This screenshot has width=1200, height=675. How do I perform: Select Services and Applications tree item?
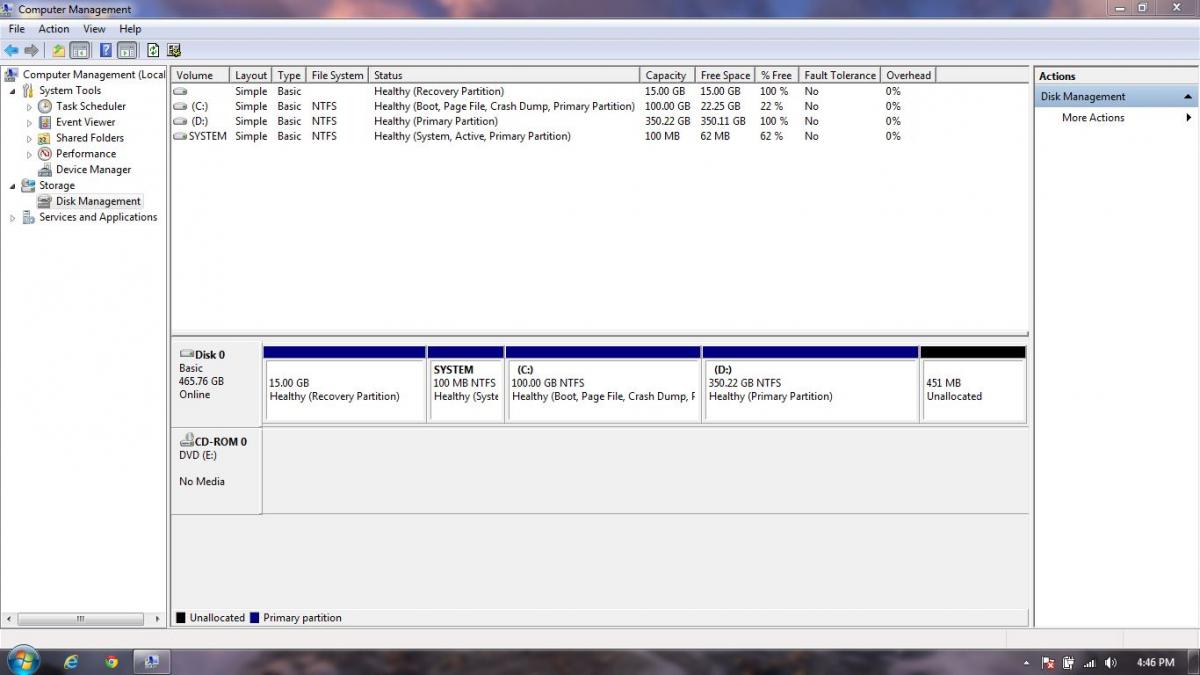[98, 217]
